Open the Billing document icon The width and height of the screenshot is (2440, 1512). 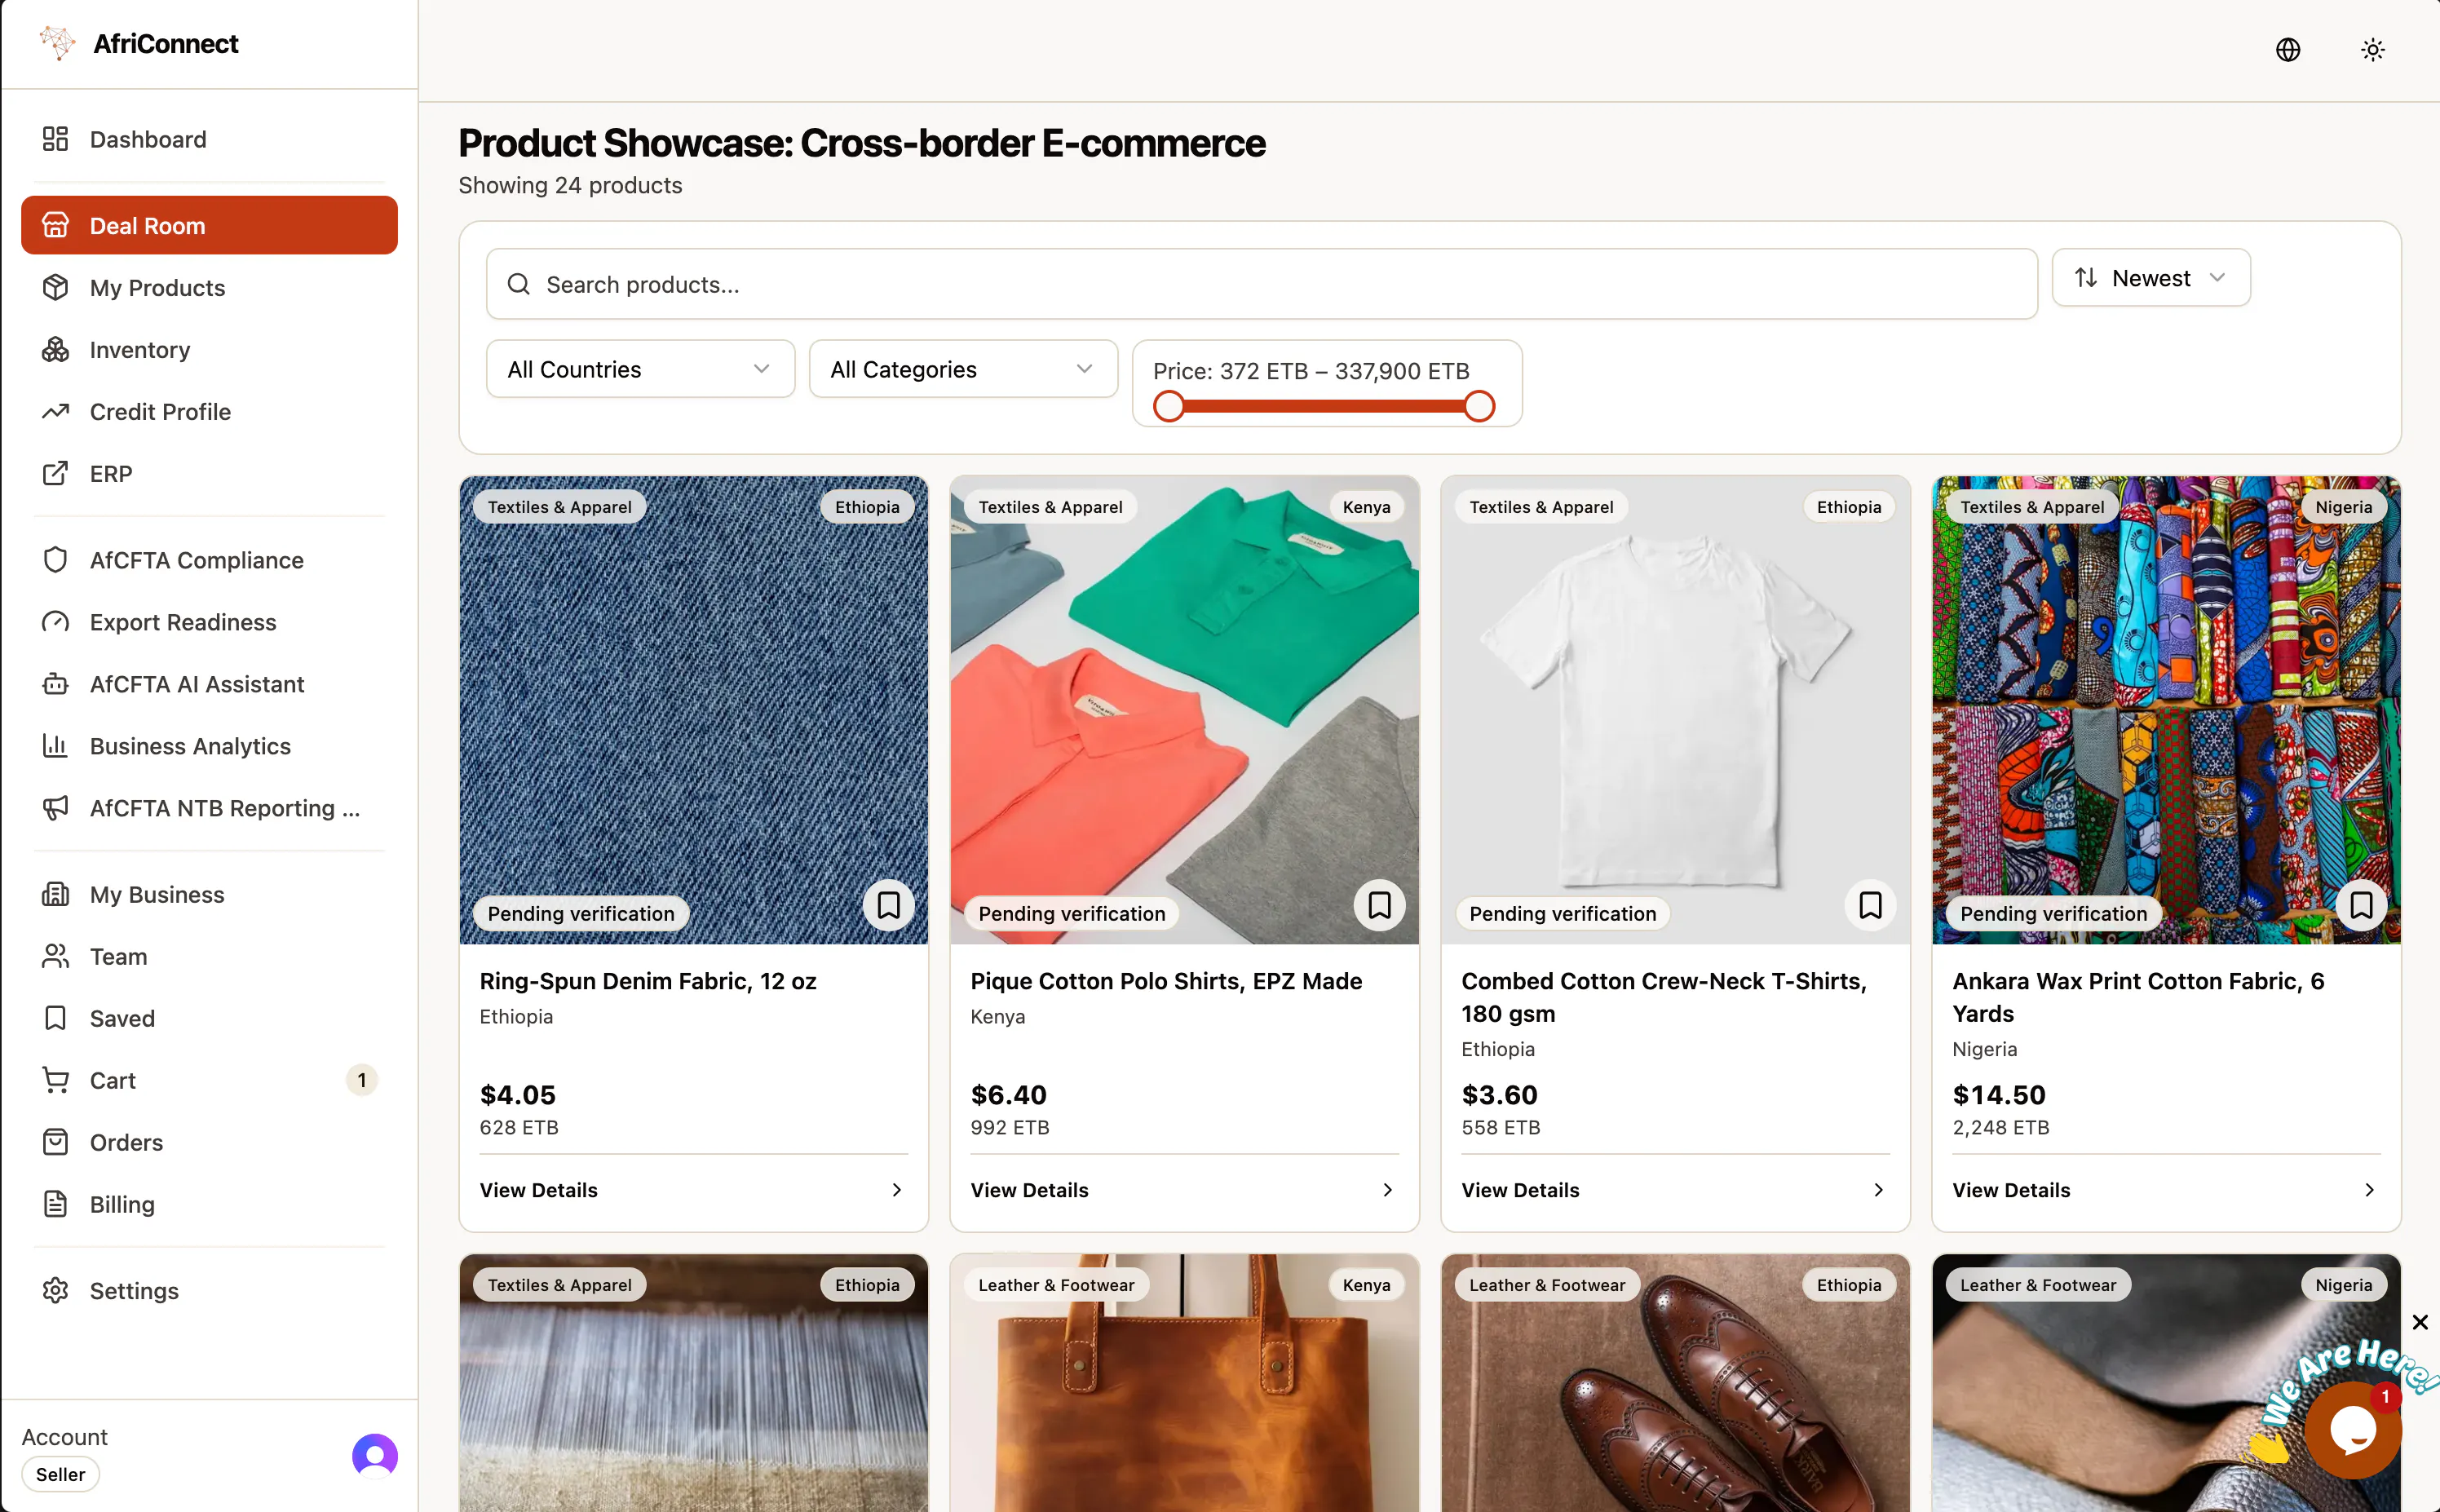55,1204
